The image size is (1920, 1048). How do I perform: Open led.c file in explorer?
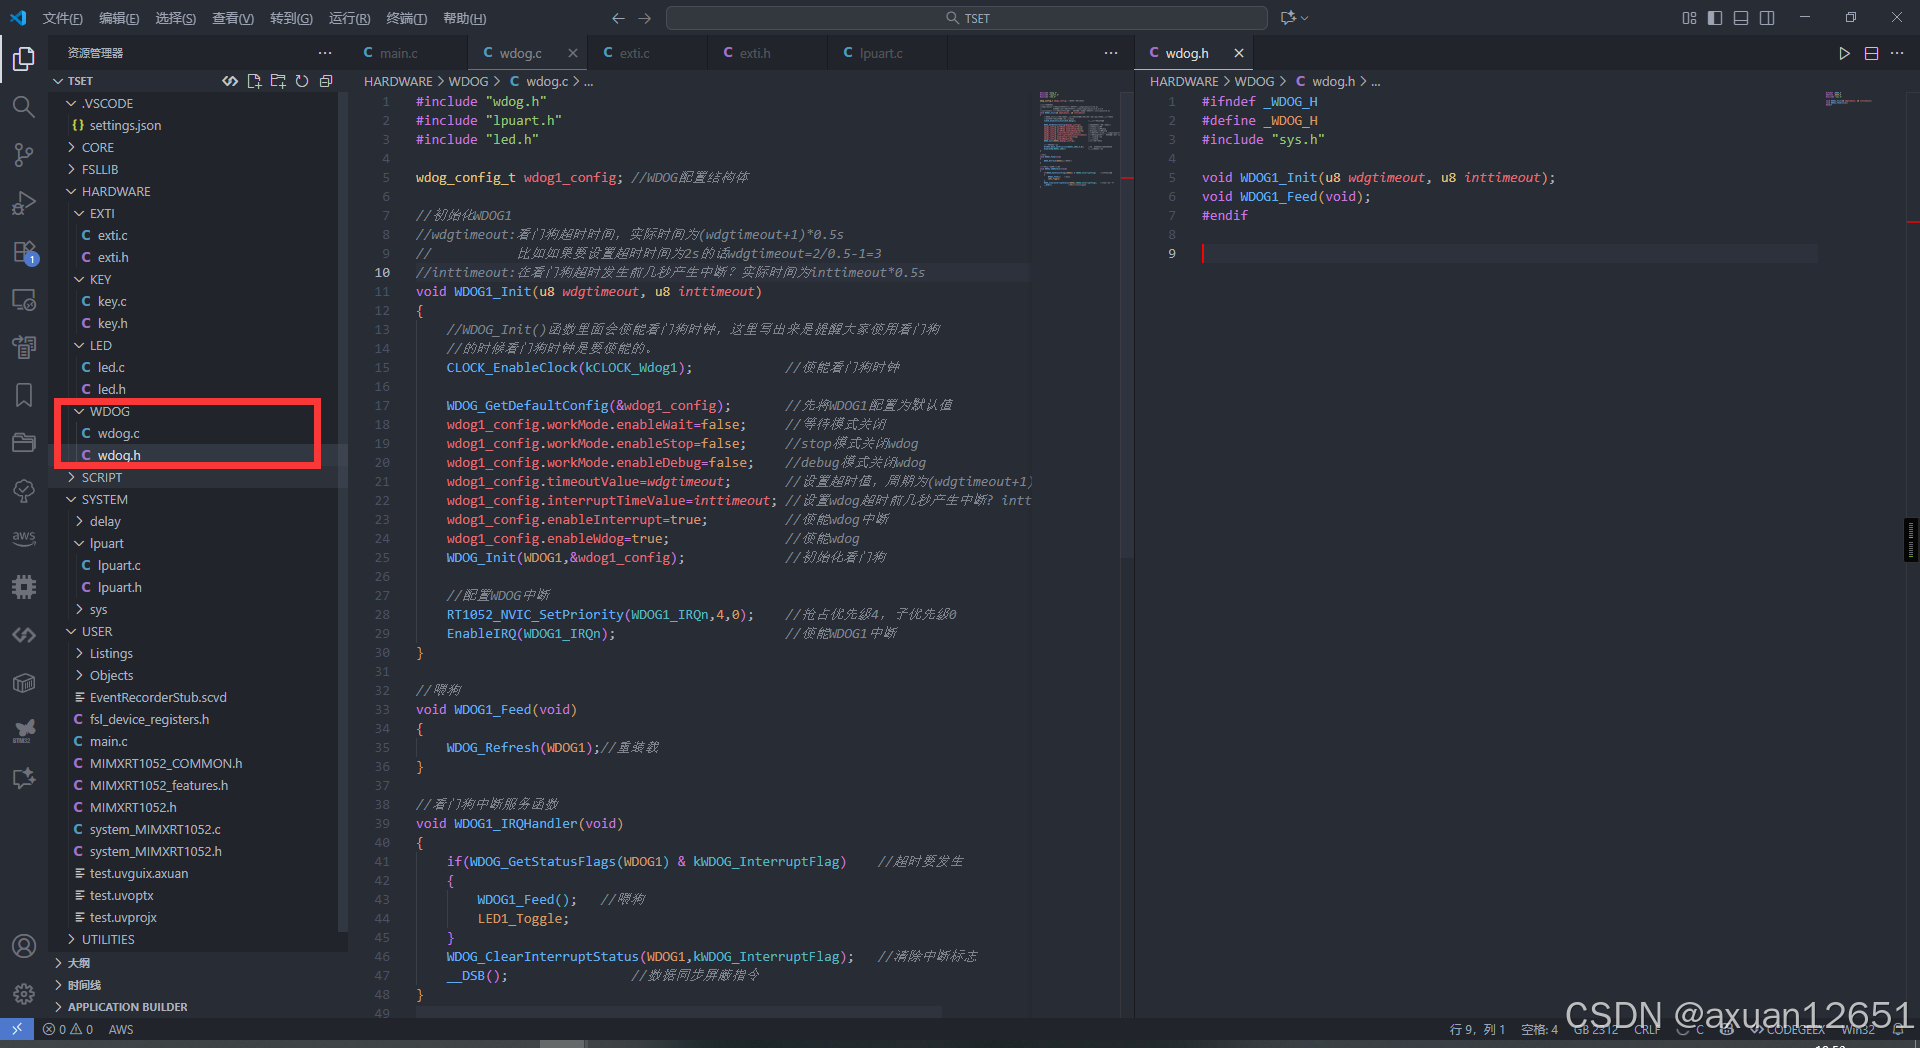pyautogui.click(x=111, y=367)
